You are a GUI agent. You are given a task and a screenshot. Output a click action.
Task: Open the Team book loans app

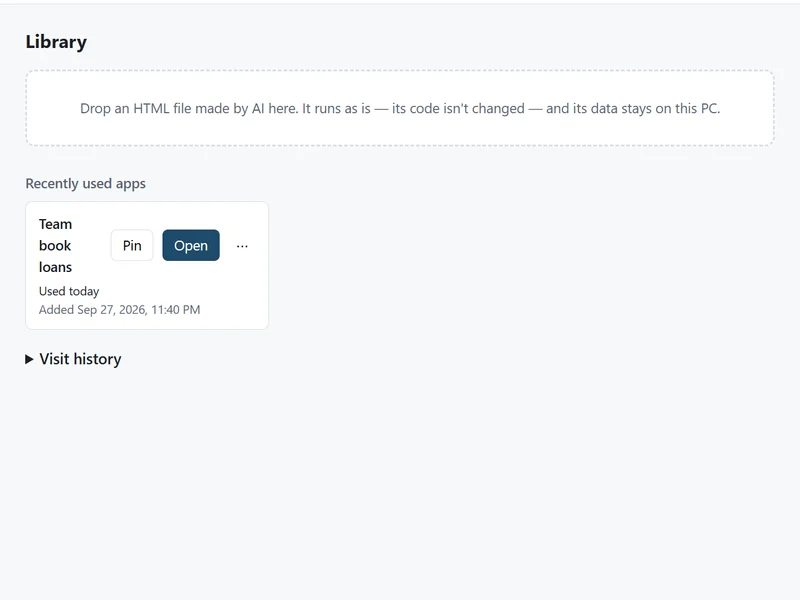[191, 245]
